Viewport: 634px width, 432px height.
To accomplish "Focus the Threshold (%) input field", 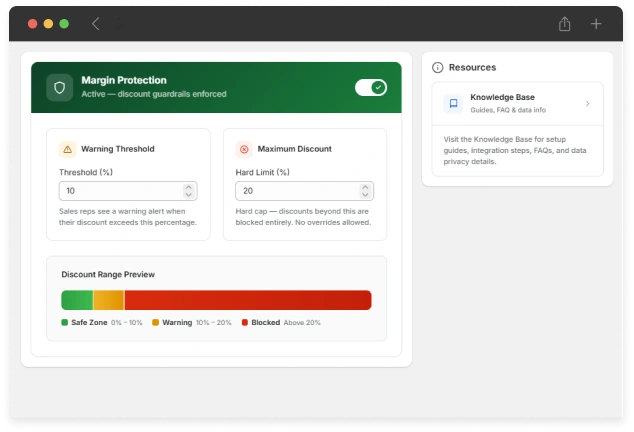I will (128, 191).
